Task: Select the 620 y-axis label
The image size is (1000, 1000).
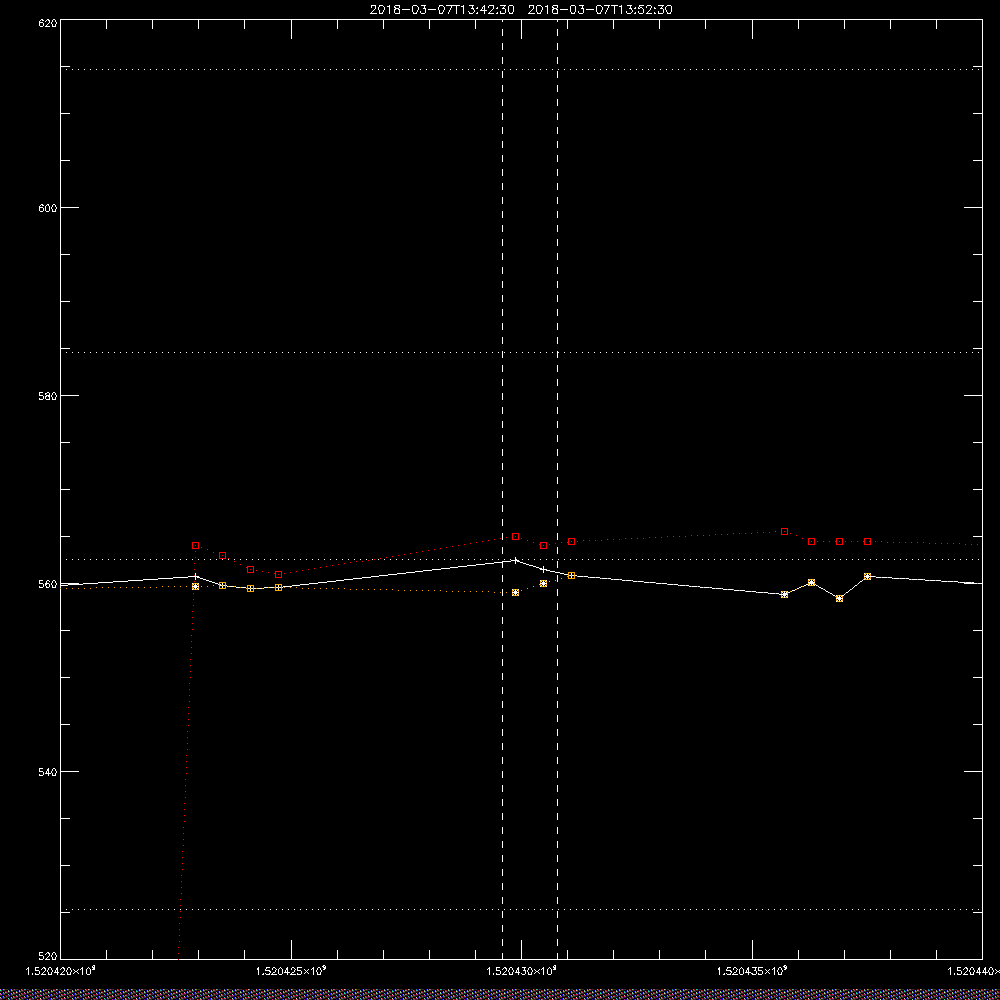Action: (48, 22)
